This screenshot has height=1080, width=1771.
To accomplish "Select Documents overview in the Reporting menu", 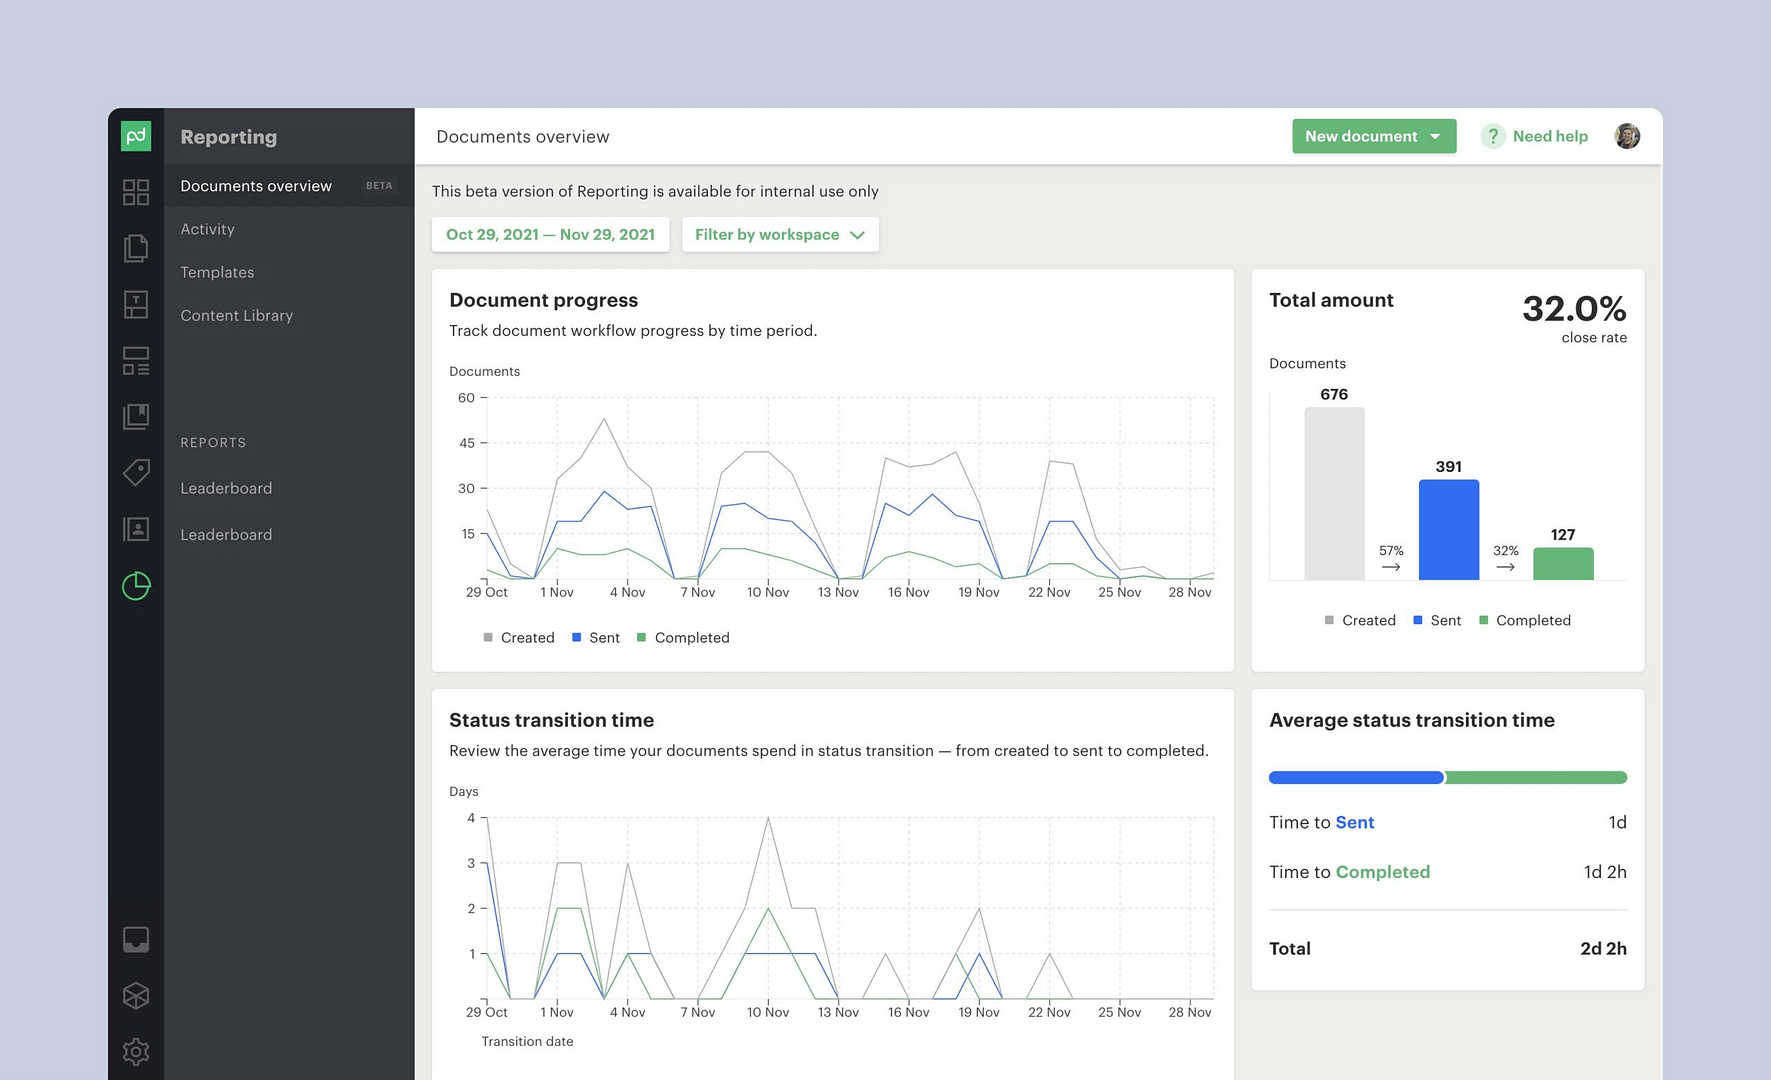I will (256, 186).
